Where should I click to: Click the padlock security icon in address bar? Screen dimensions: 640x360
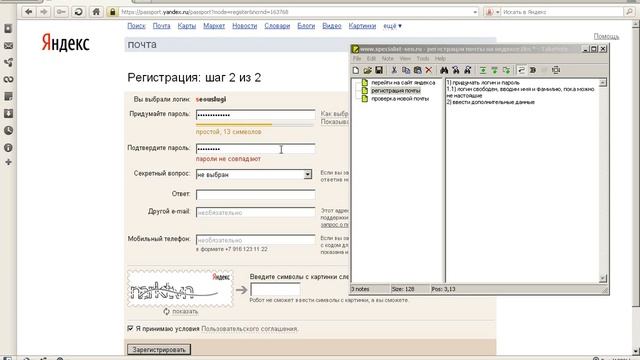pos(113,12)
